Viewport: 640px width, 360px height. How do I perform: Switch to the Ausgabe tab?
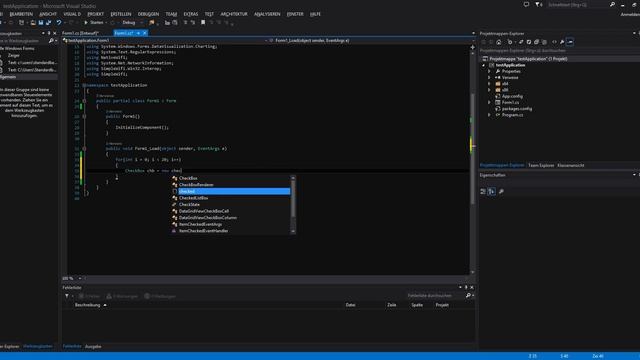(x=93, y=347)
